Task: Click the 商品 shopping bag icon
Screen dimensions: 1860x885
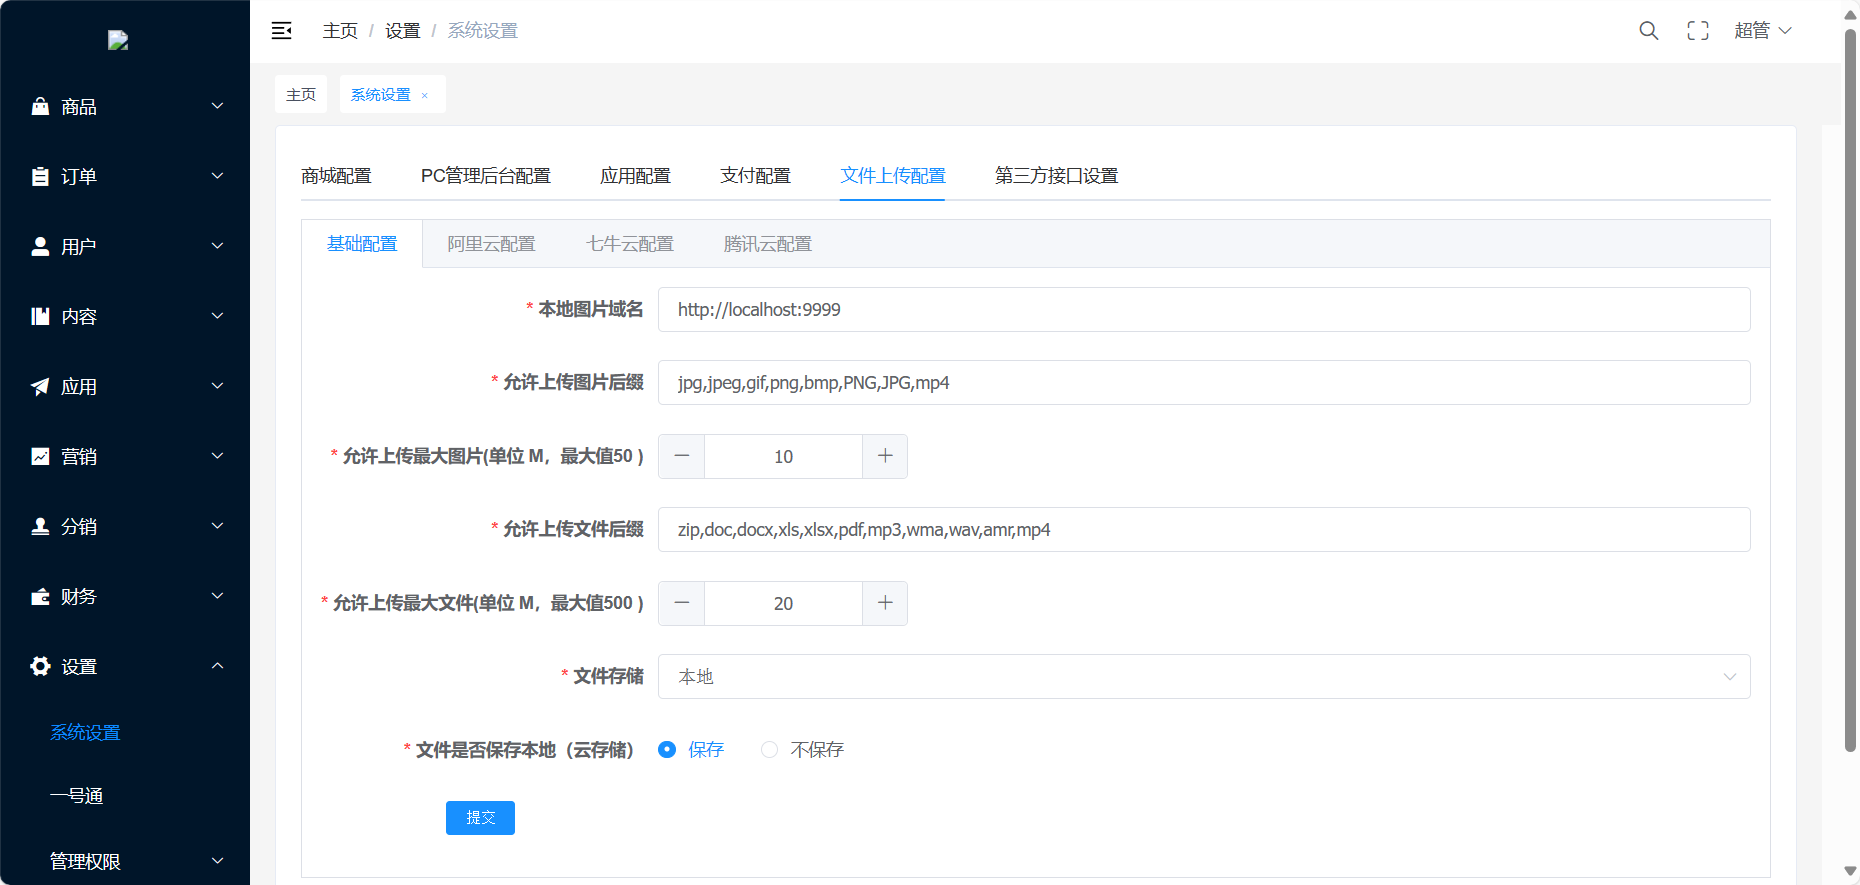Action: (x=40, y=106)
